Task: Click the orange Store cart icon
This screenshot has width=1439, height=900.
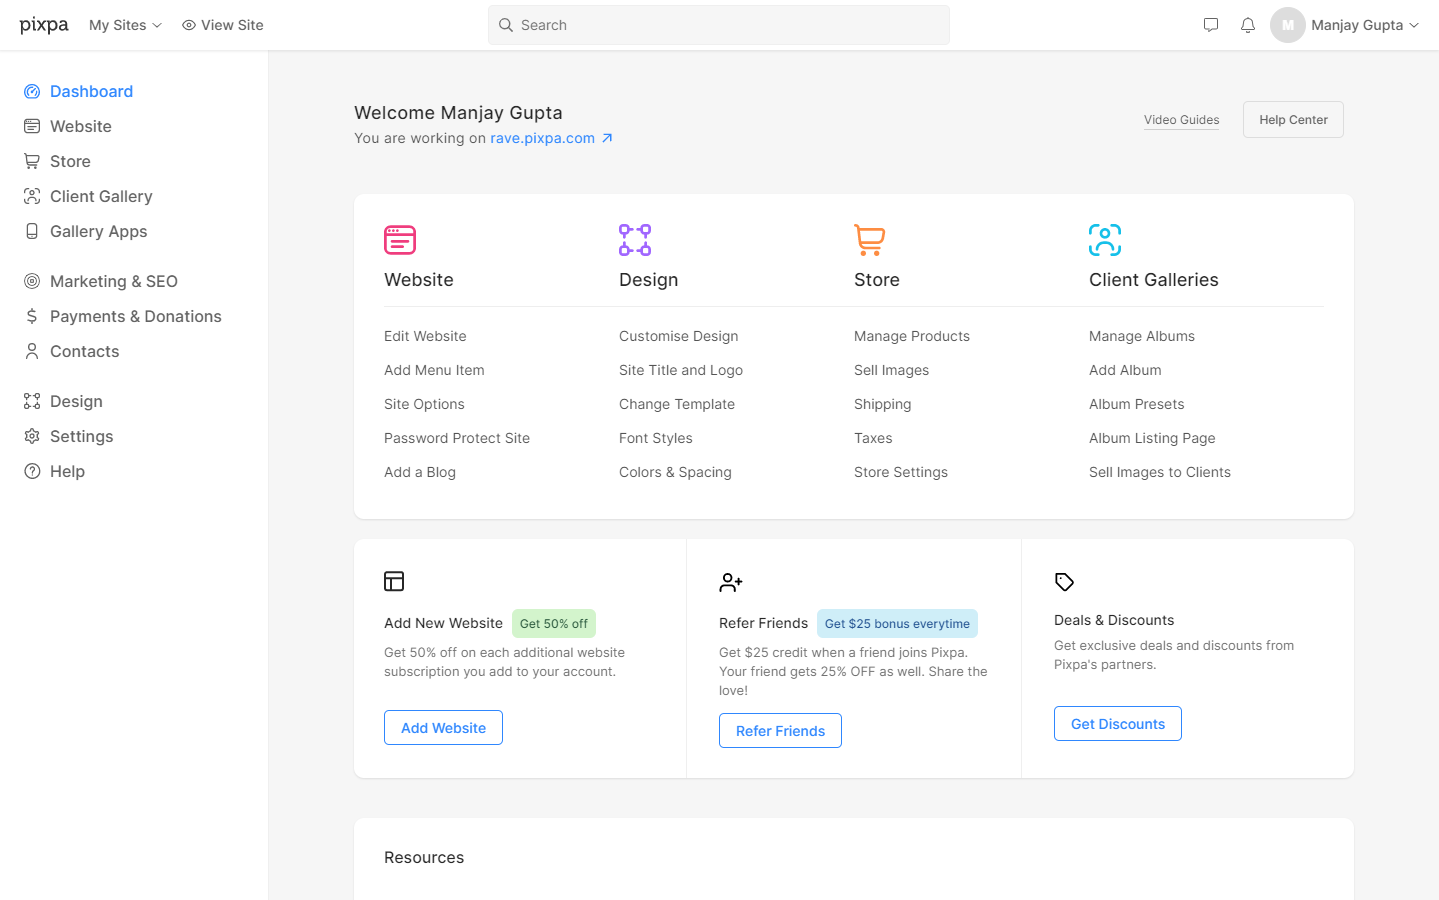Action: 869,240
